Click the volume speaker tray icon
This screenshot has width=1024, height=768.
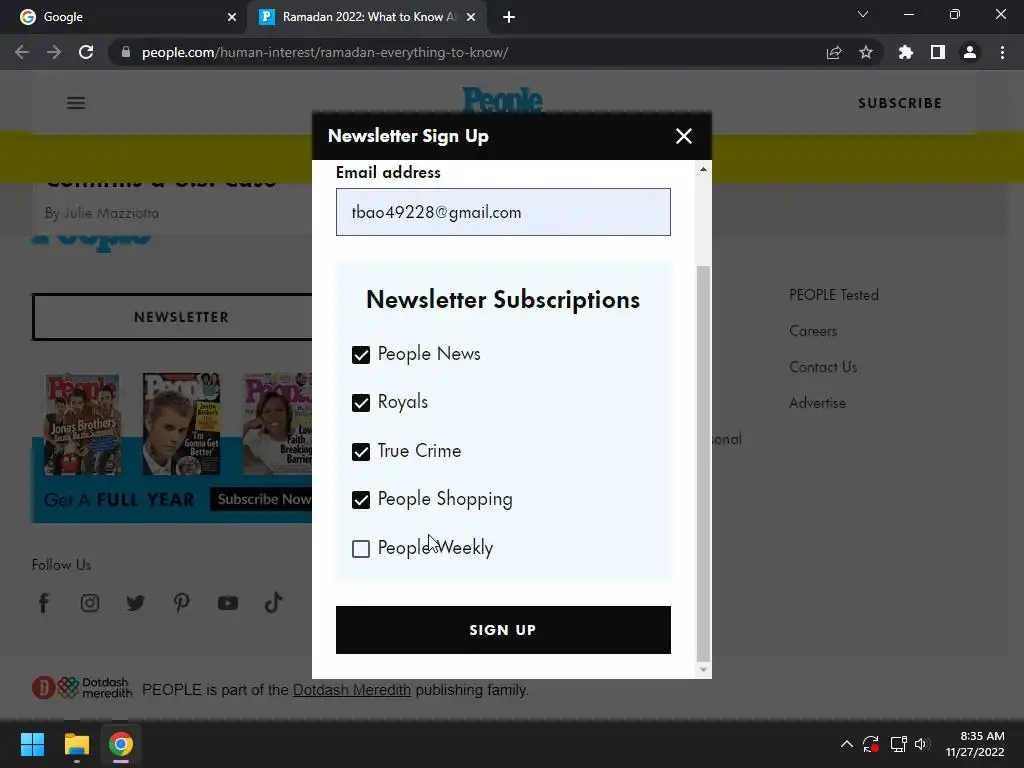click(x=921, y=744)
